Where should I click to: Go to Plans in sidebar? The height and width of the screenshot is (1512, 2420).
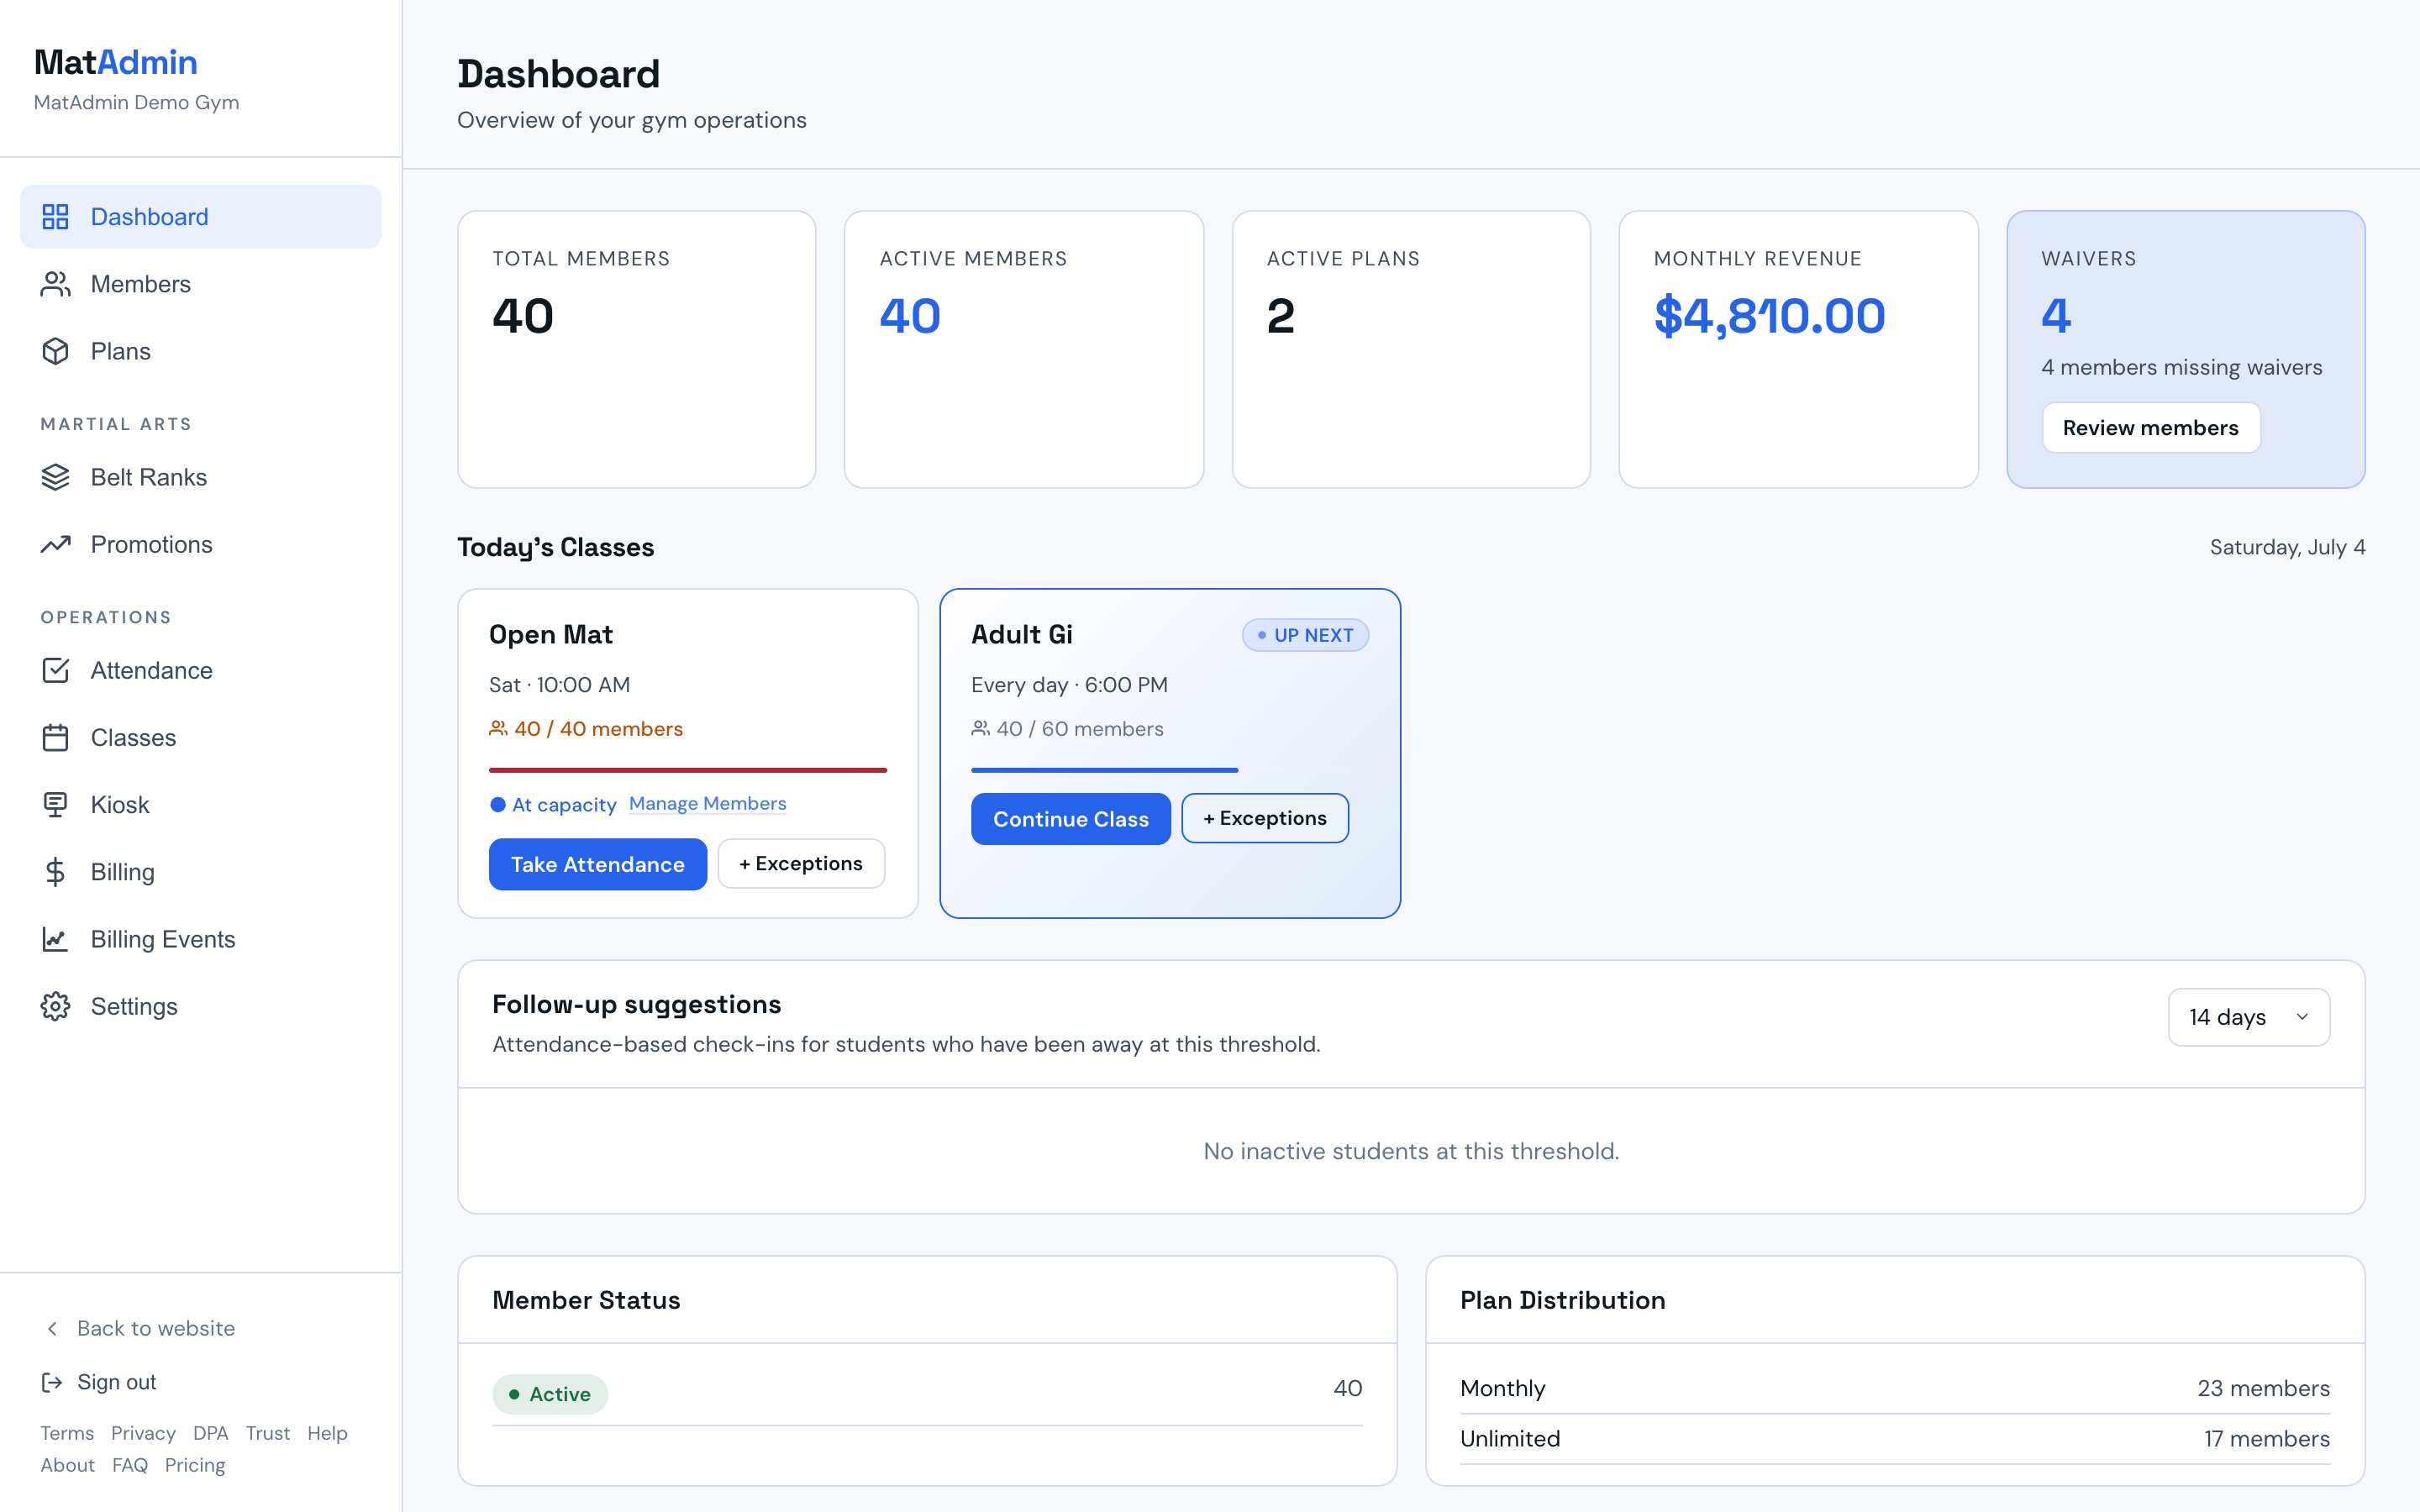coord(200,351)
